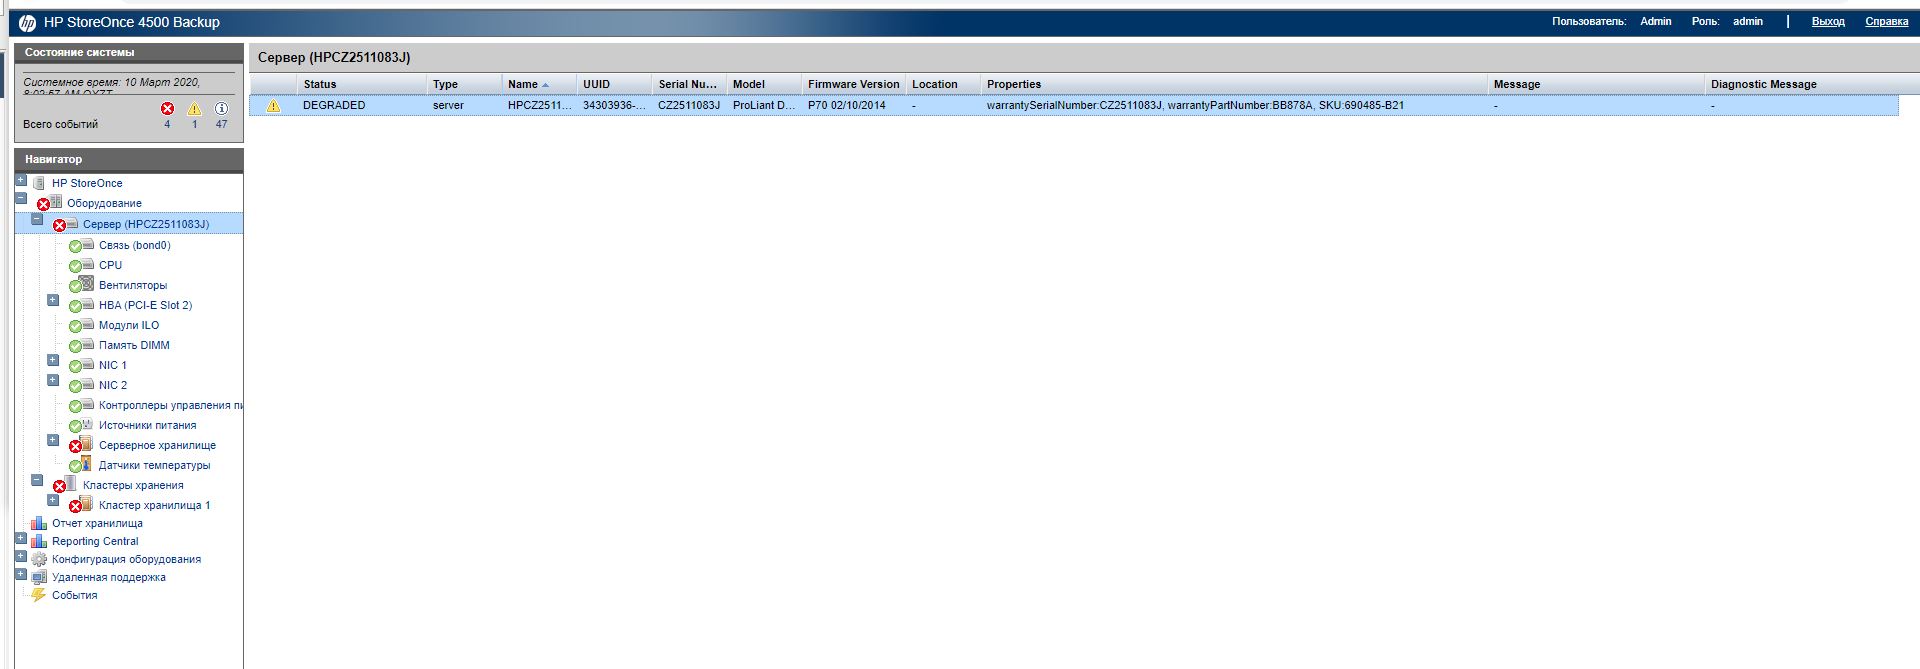The width and height of the screenshot is (1920, 669).
Task: Expand the HBA (PCI-E Slot 2) node
Action: click(53, 300)
